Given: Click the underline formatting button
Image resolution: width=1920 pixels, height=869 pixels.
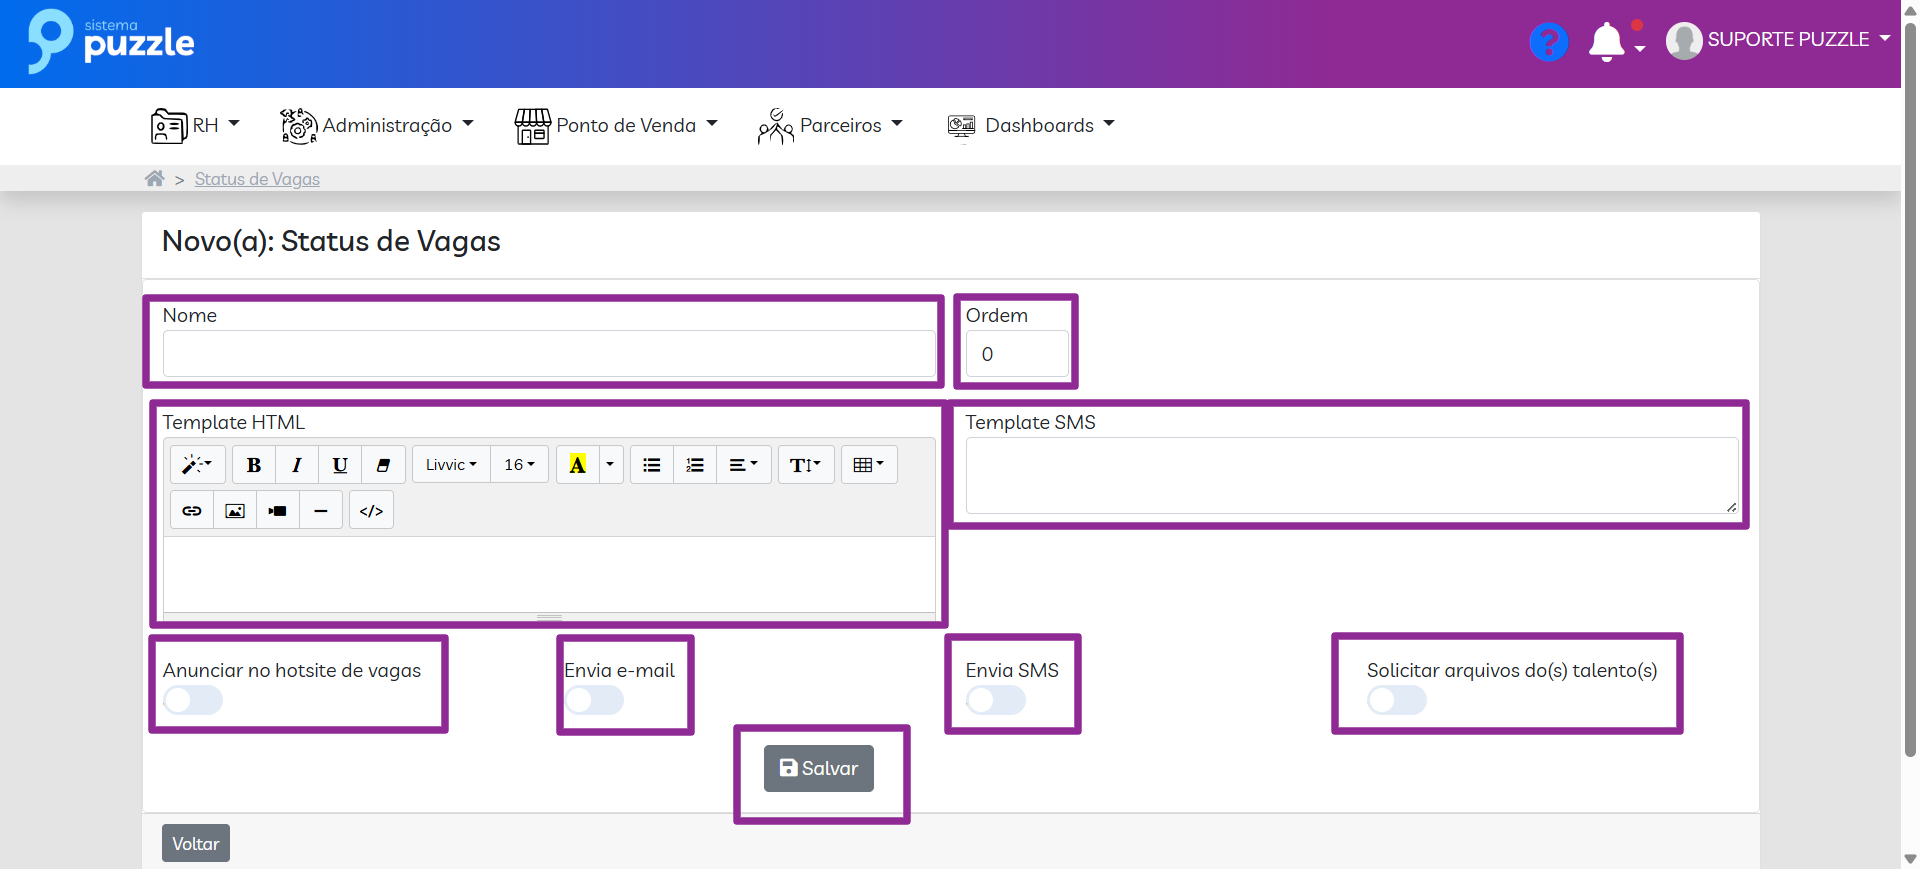Looking at the screenshot, I should (x=340, y=465).
